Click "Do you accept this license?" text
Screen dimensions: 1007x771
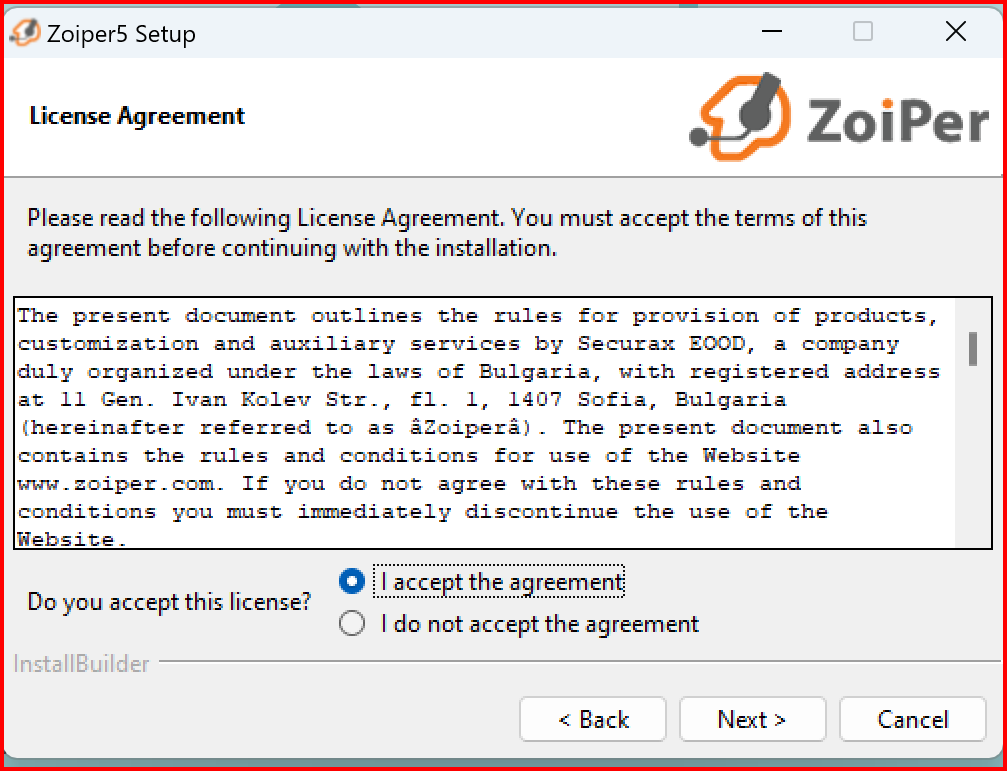[x=170, y=602]
